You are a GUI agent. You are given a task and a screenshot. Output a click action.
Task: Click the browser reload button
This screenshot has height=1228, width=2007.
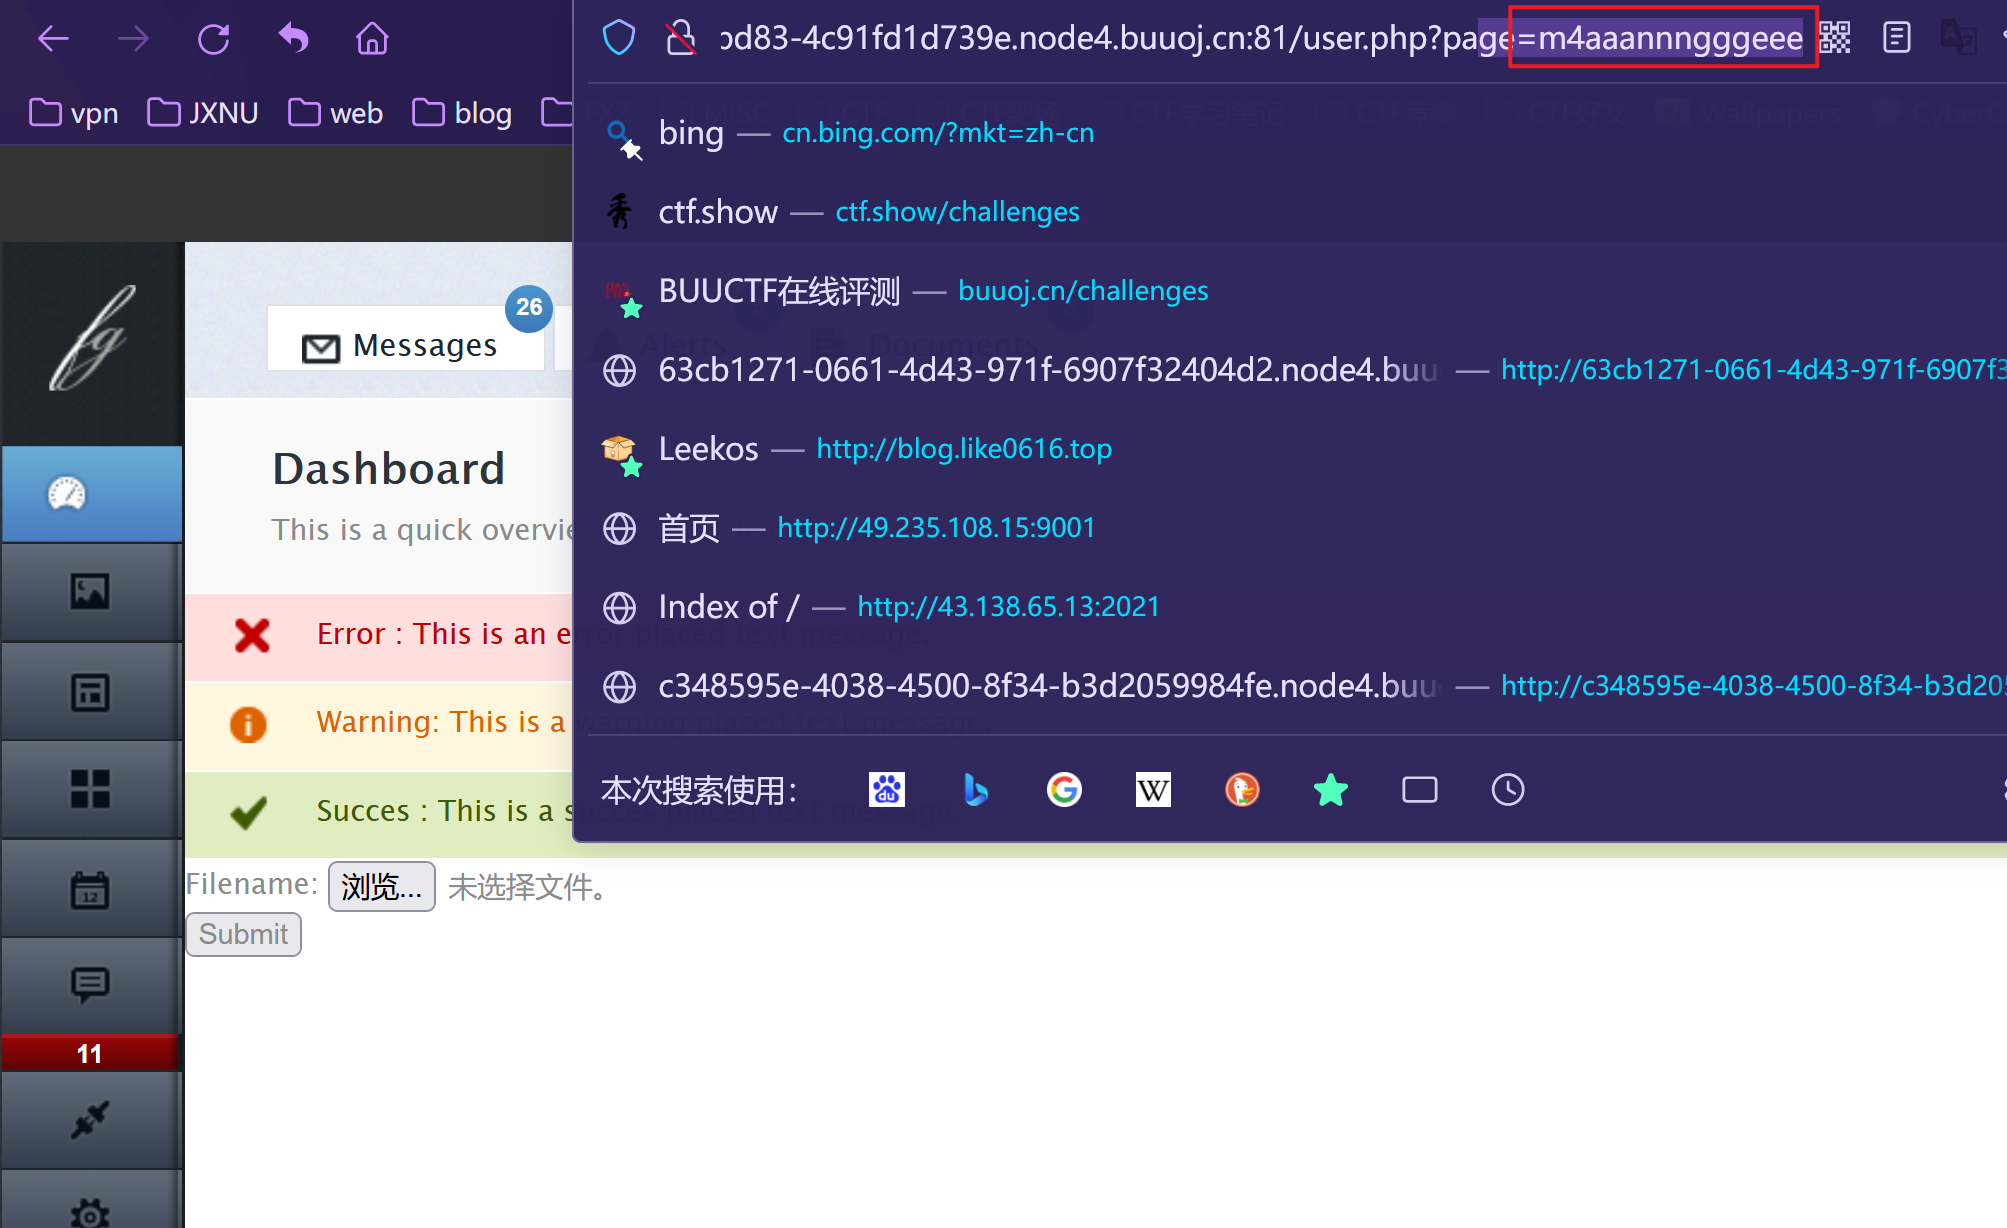point(213,39)
